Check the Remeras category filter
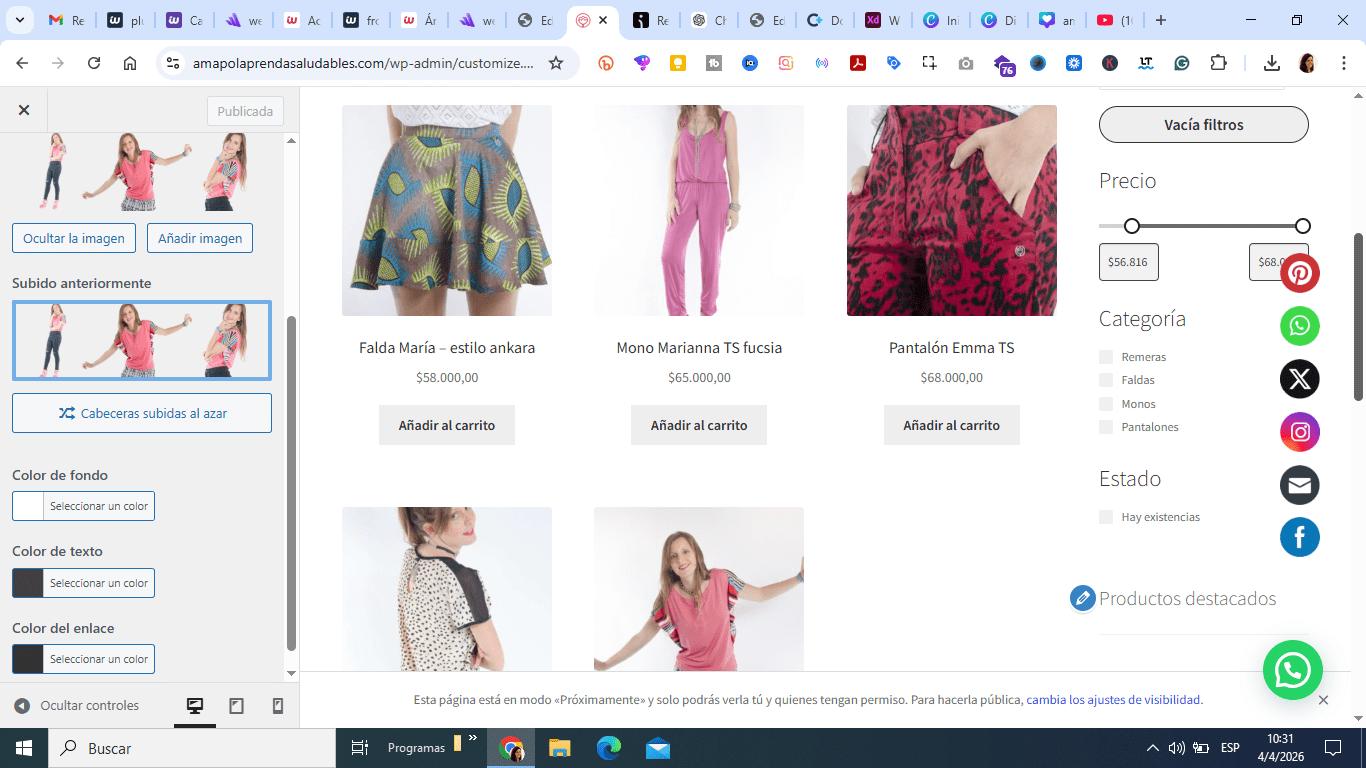 (1106, 357)
